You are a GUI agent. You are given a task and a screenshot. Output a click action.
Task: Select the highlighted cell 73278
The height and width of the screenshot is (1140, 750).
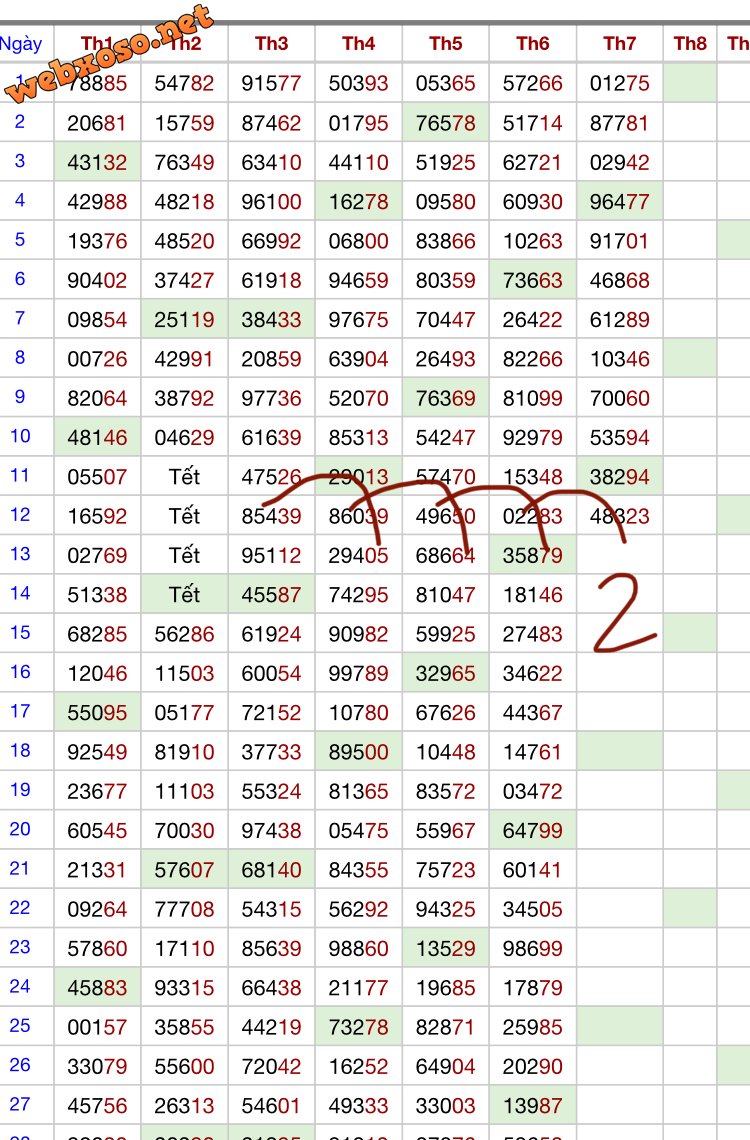(x=358, y=1026)
